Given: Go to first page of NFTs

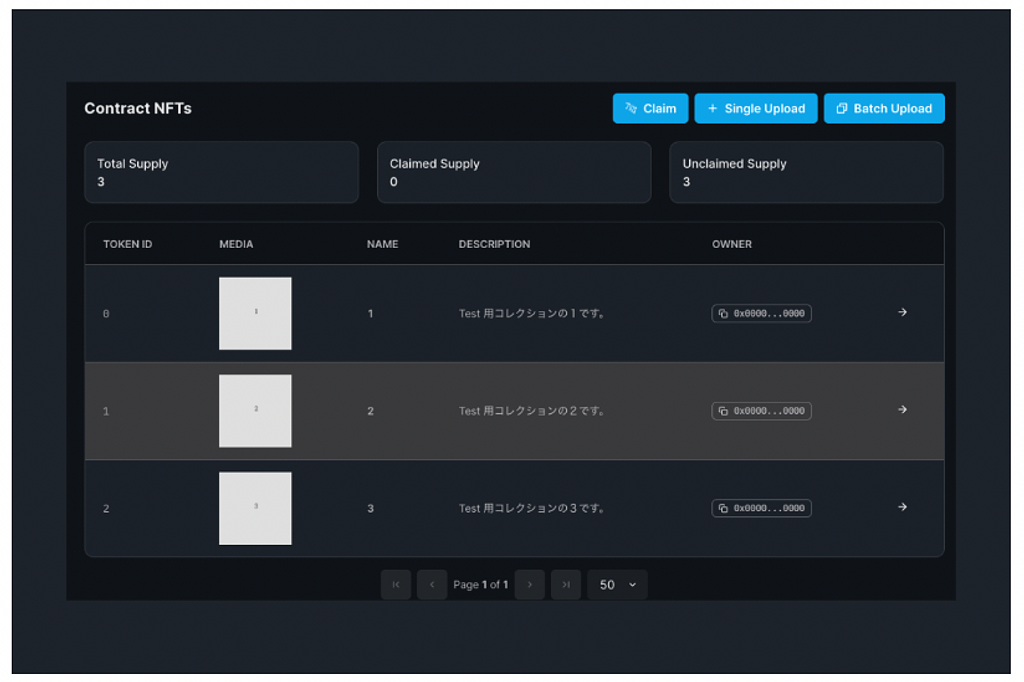Looking at the screenshot, I should [x=396, y=585].
